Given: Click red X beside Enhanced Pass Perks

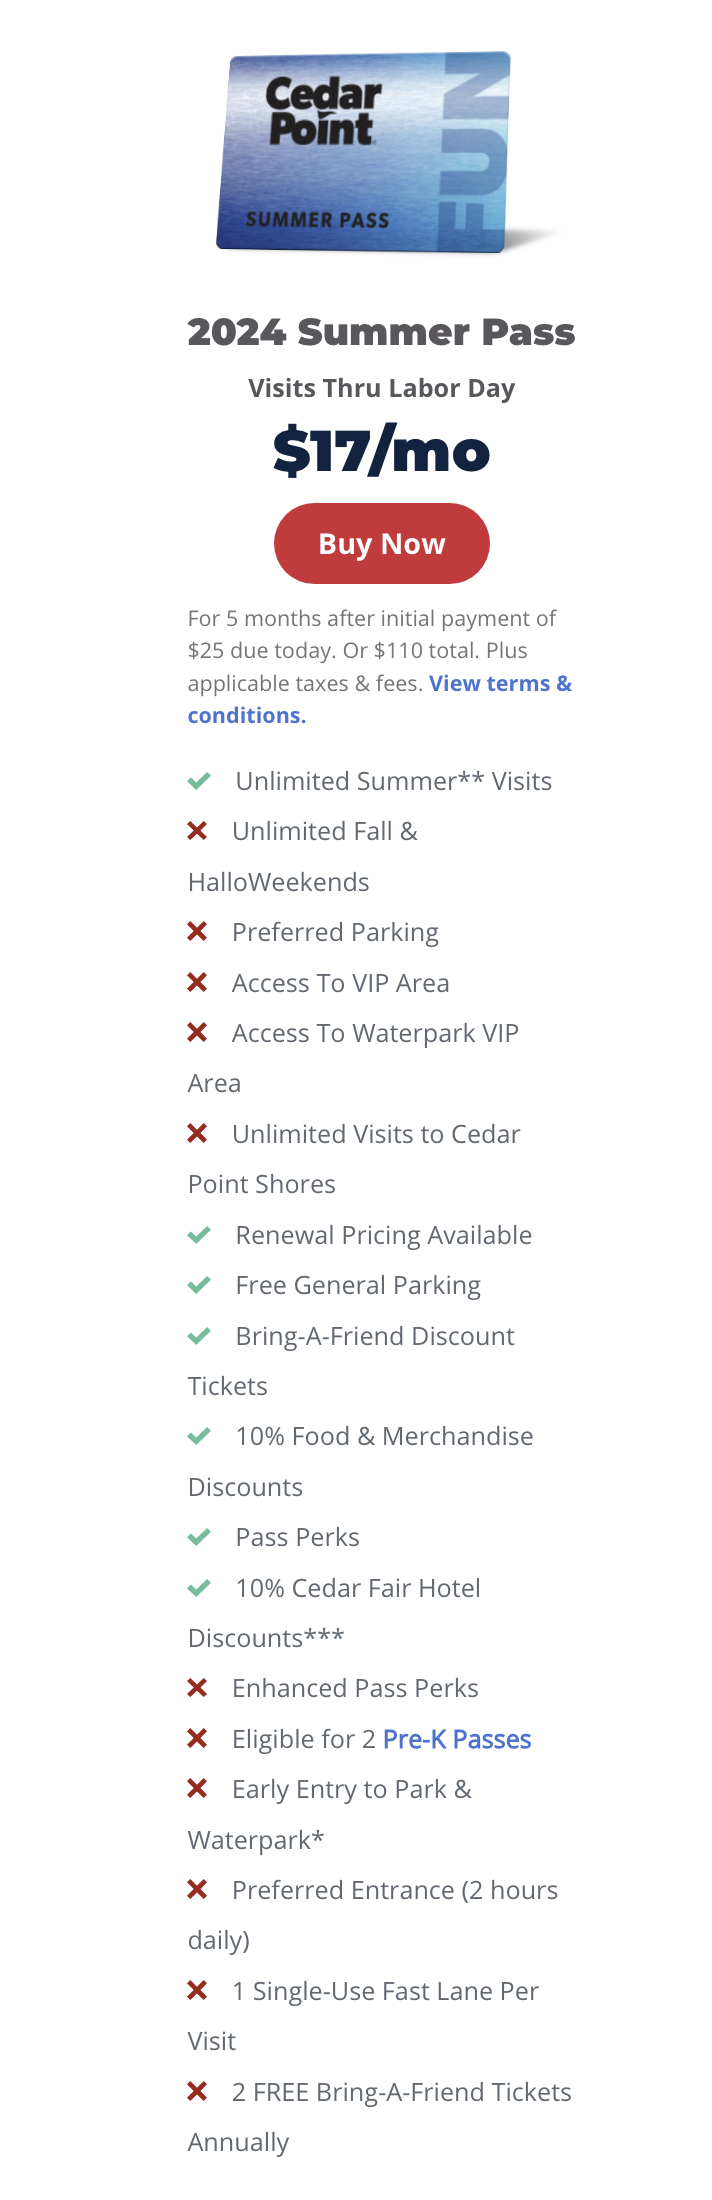Looking at the screenshot, I should 197,1688.
